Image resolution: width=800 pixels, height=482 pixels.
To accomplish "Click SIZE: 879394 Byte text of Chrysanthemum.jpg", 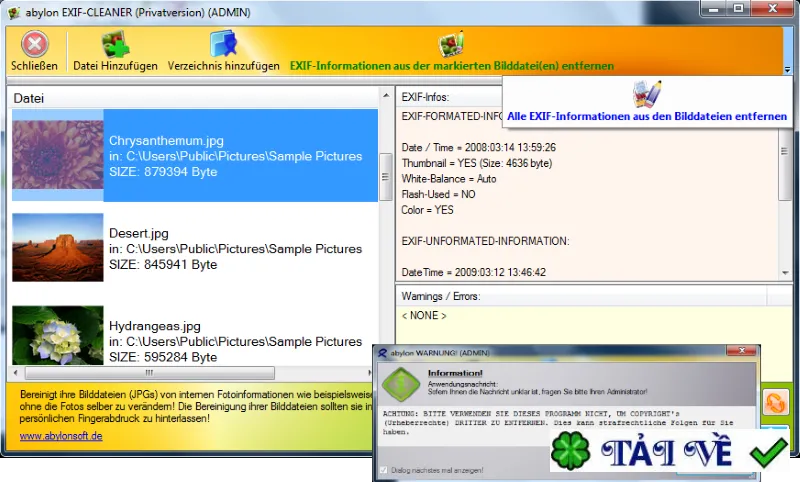I will point(163,172).
